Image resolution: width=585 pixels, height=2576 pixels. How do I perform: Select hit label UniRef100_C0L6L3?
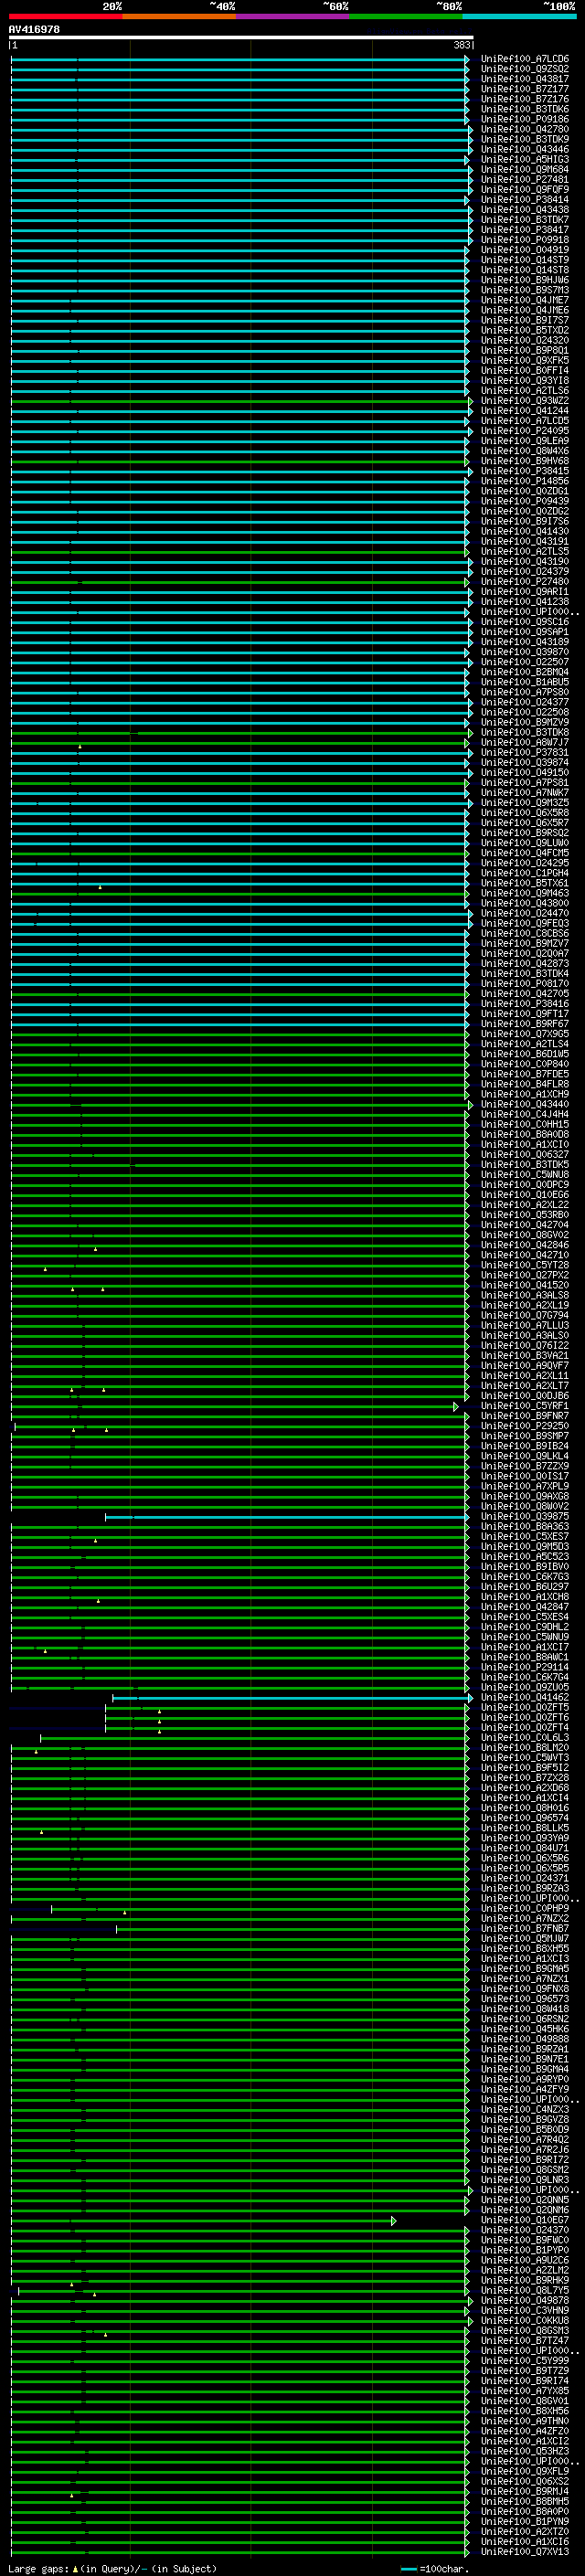(x=524, y=1737)
